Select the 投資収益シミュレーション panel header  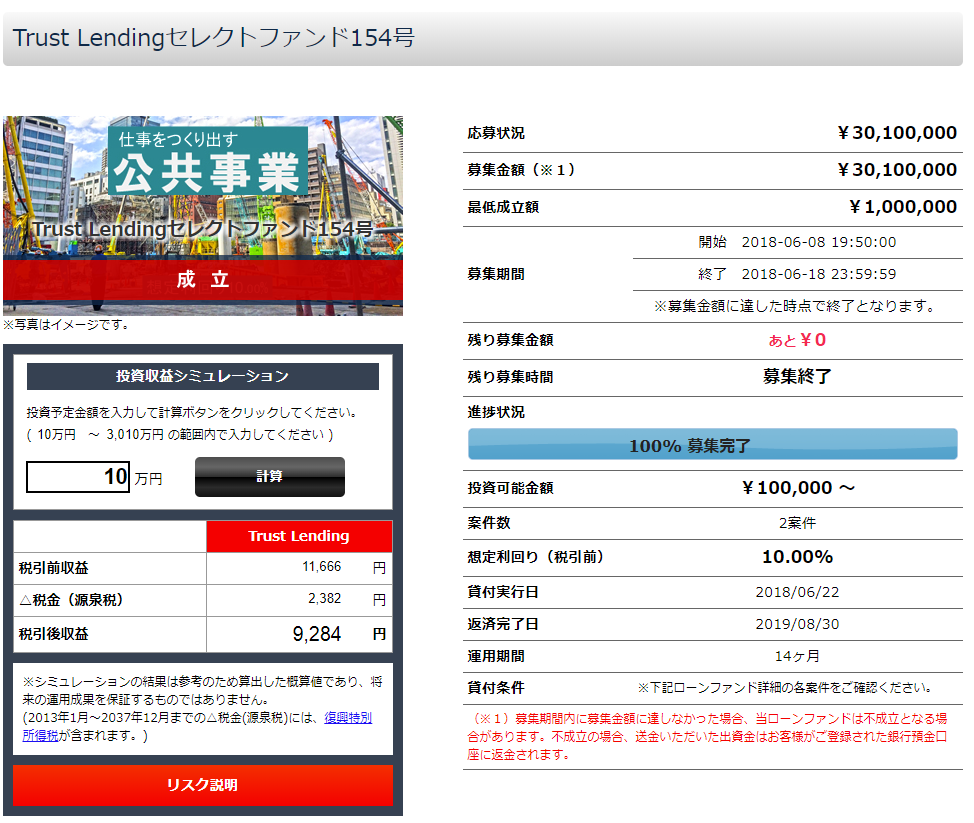203,376
